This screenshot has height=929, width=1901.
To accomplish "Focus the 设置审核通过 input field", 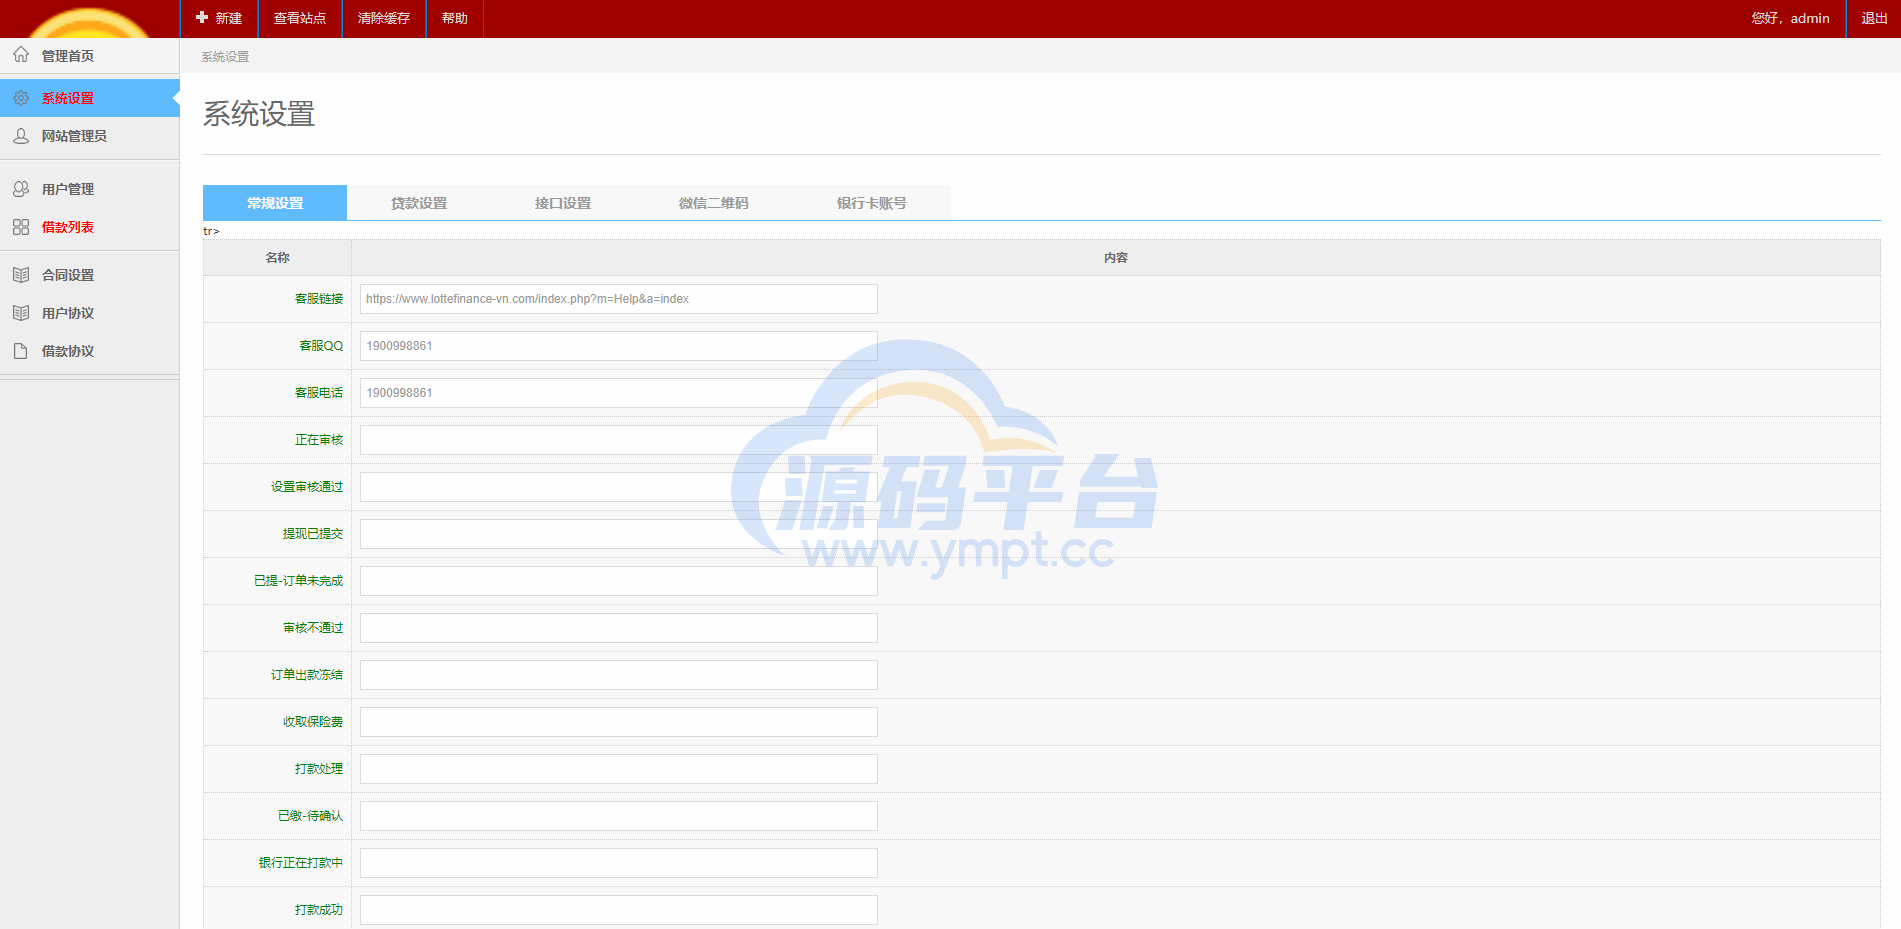I will (x=619, y=487).
